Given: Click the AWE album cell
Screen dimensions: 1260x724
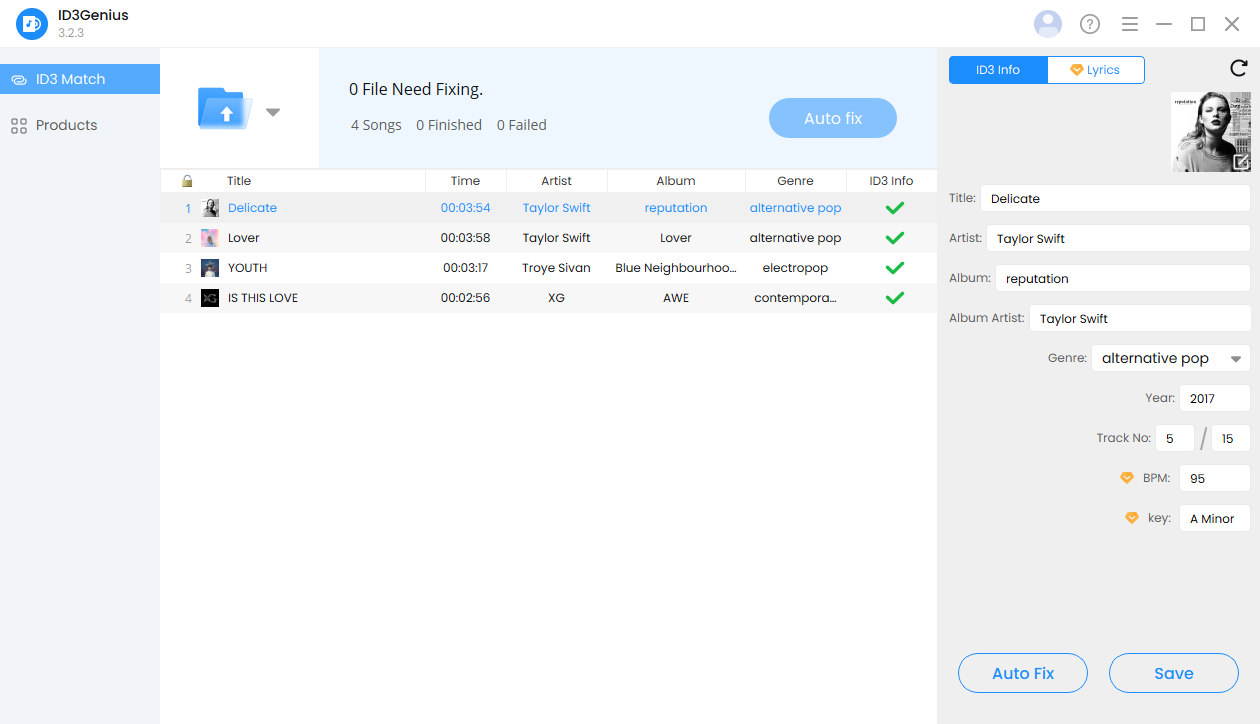Looking at the screenshot, I should [676, 298].
